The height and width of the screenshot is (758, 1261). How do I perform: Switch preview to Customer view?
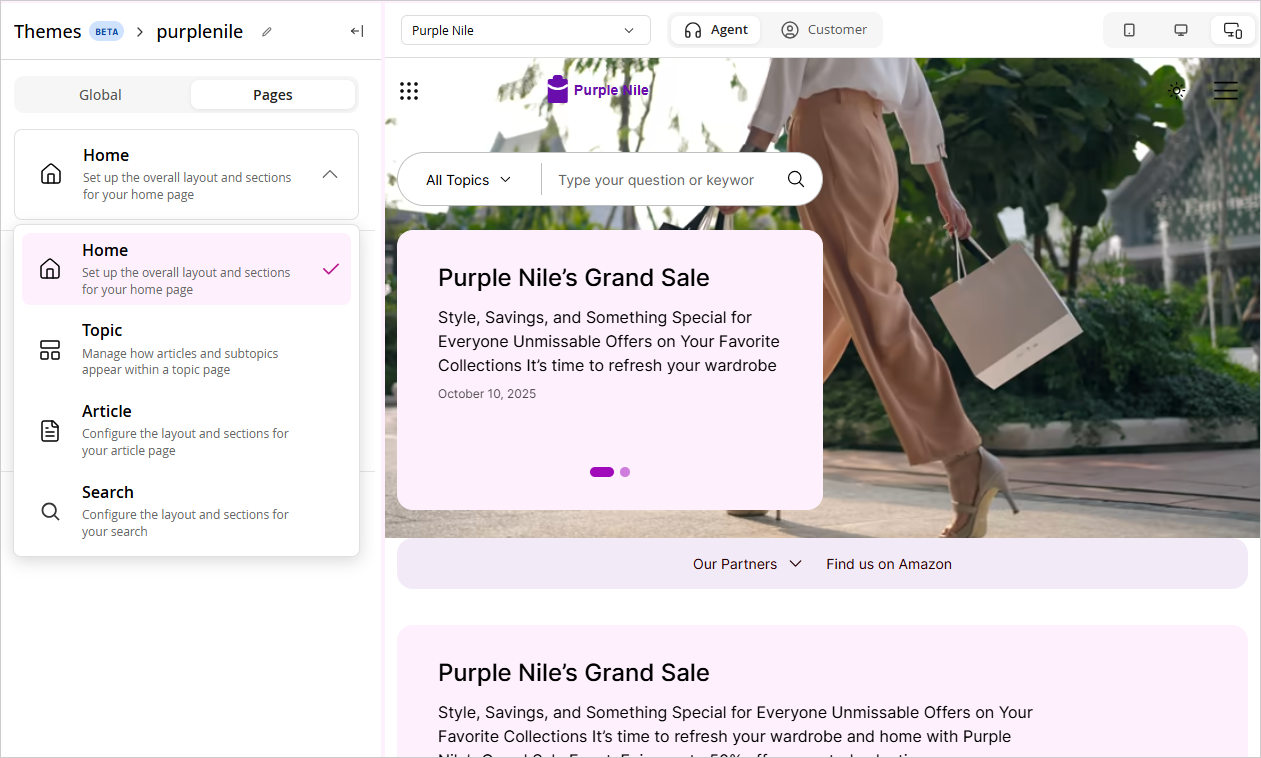coord(825,30)
